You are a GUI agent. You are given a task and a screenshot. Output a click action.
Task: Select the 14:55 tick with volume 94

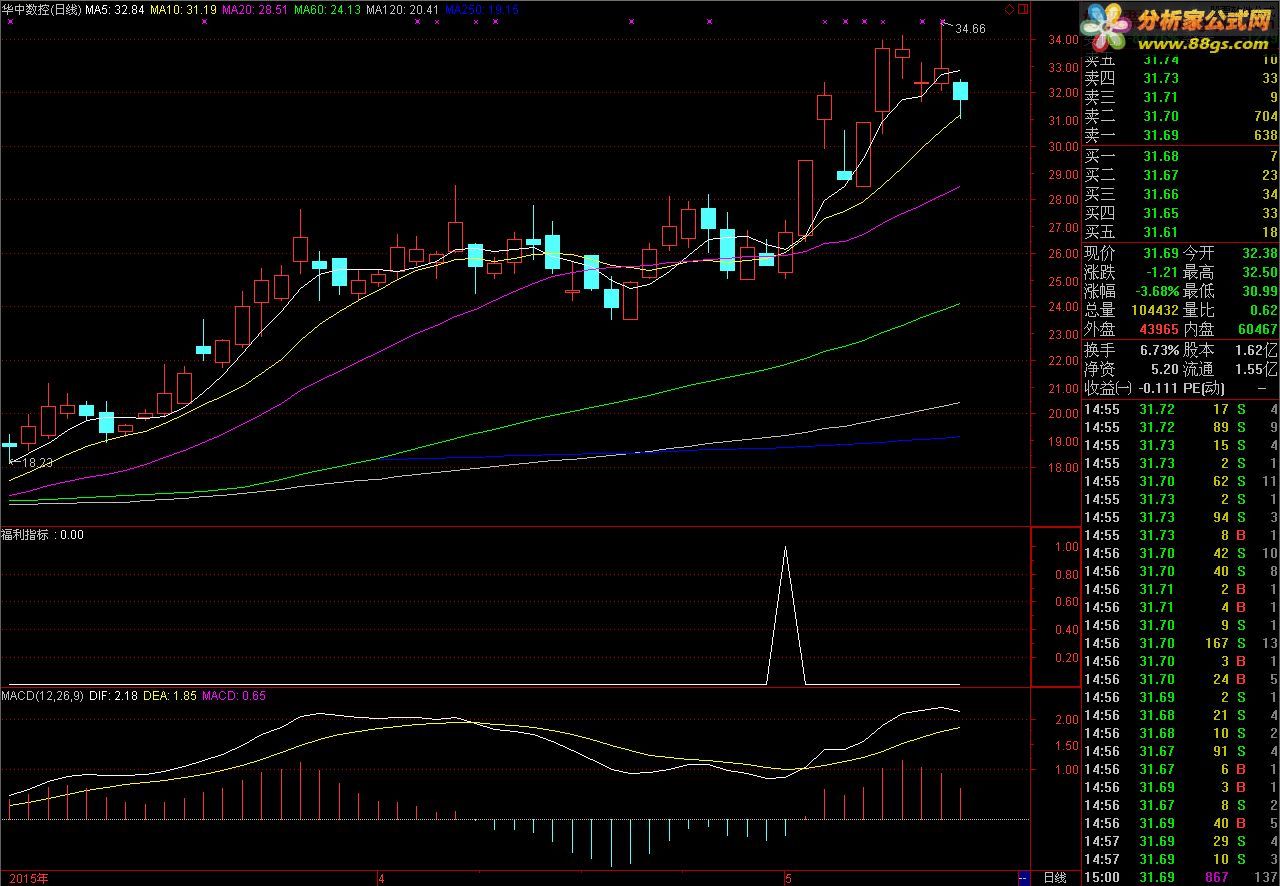[x=1181, y=517]
